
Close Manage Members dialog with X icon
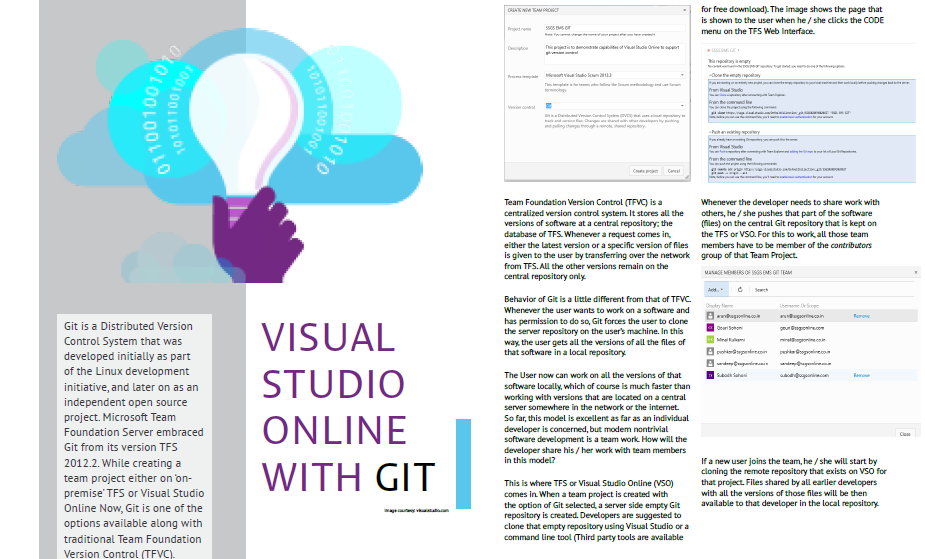[916, 272]
